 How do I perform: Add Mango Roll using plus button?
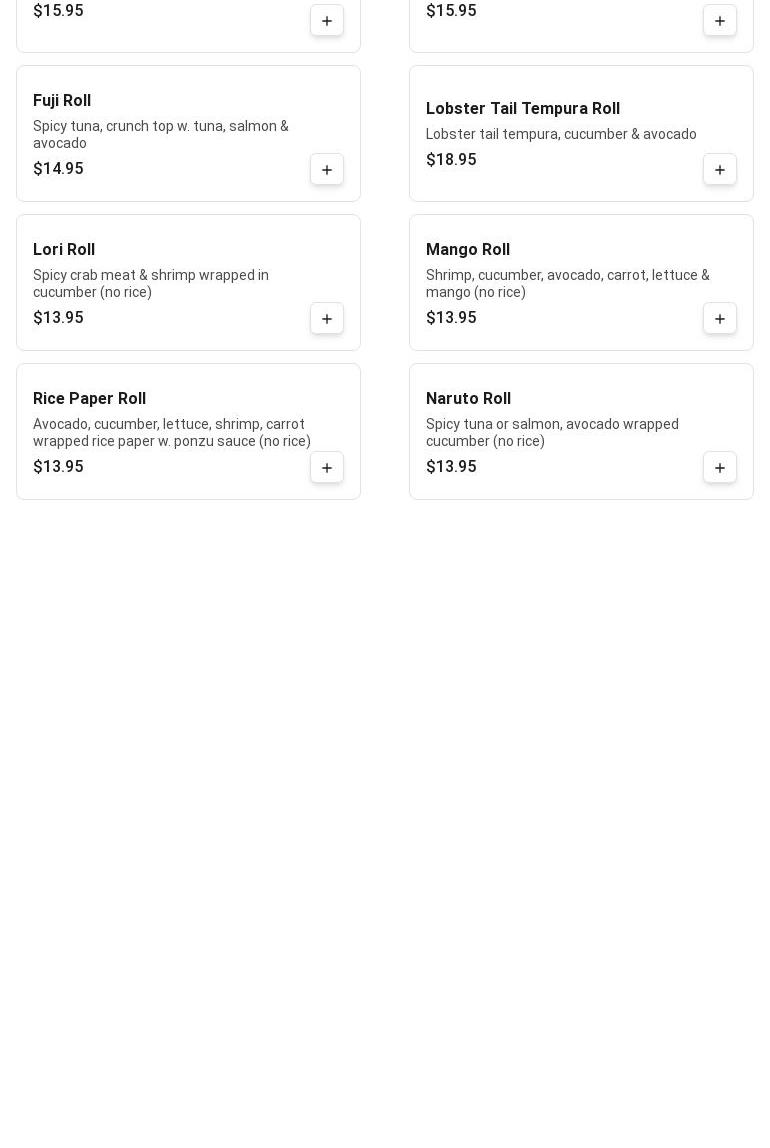tap(720, 319)
